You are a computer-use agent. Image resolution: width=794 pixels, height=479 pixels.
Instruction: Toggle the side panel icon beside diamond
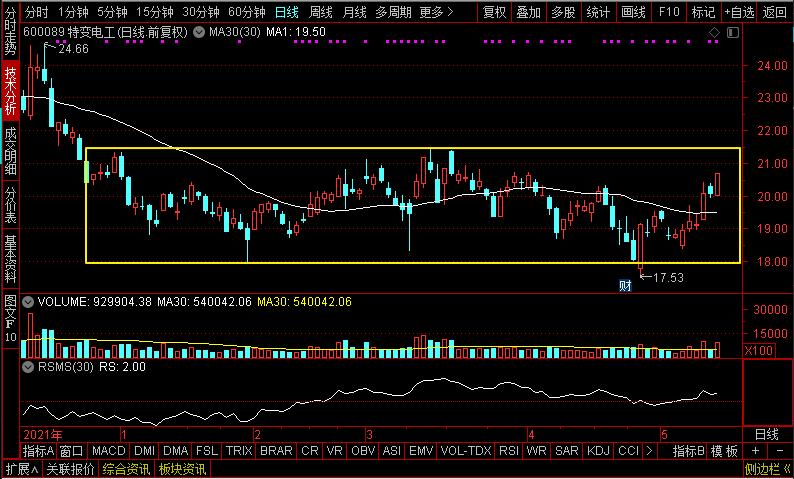coord(733,33)
